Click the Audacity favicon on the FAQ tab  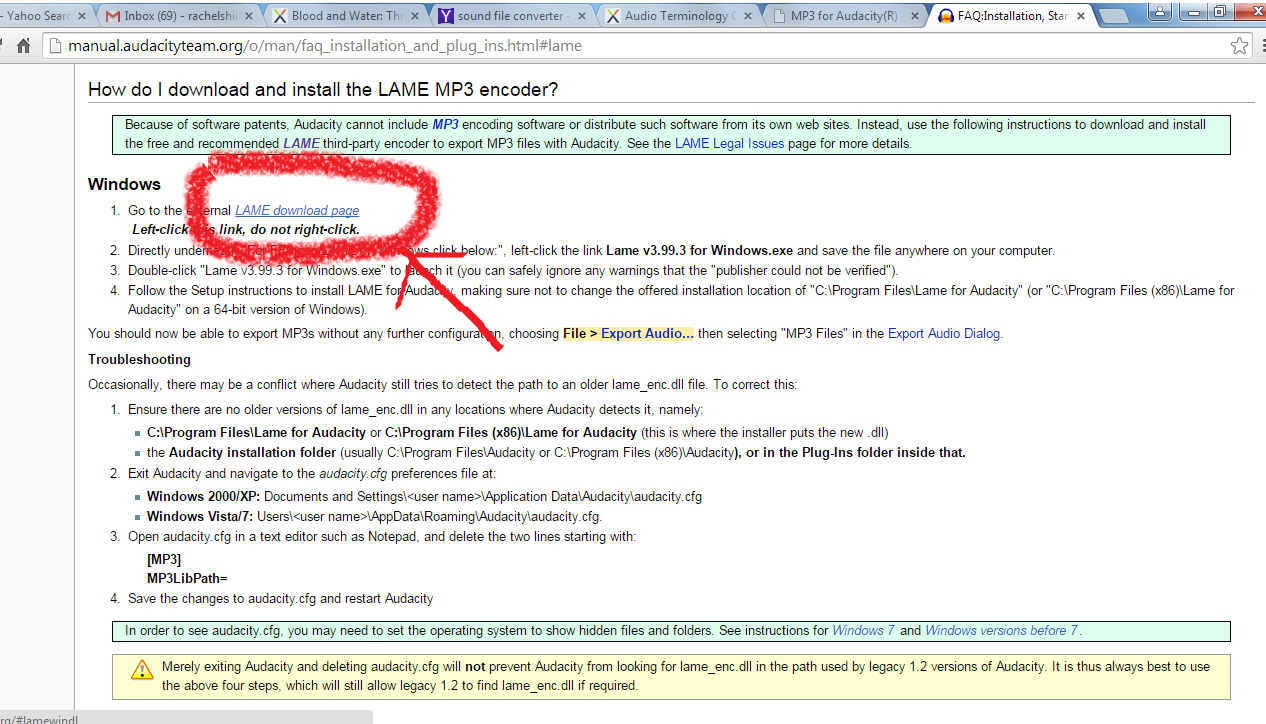click(946, 16)
